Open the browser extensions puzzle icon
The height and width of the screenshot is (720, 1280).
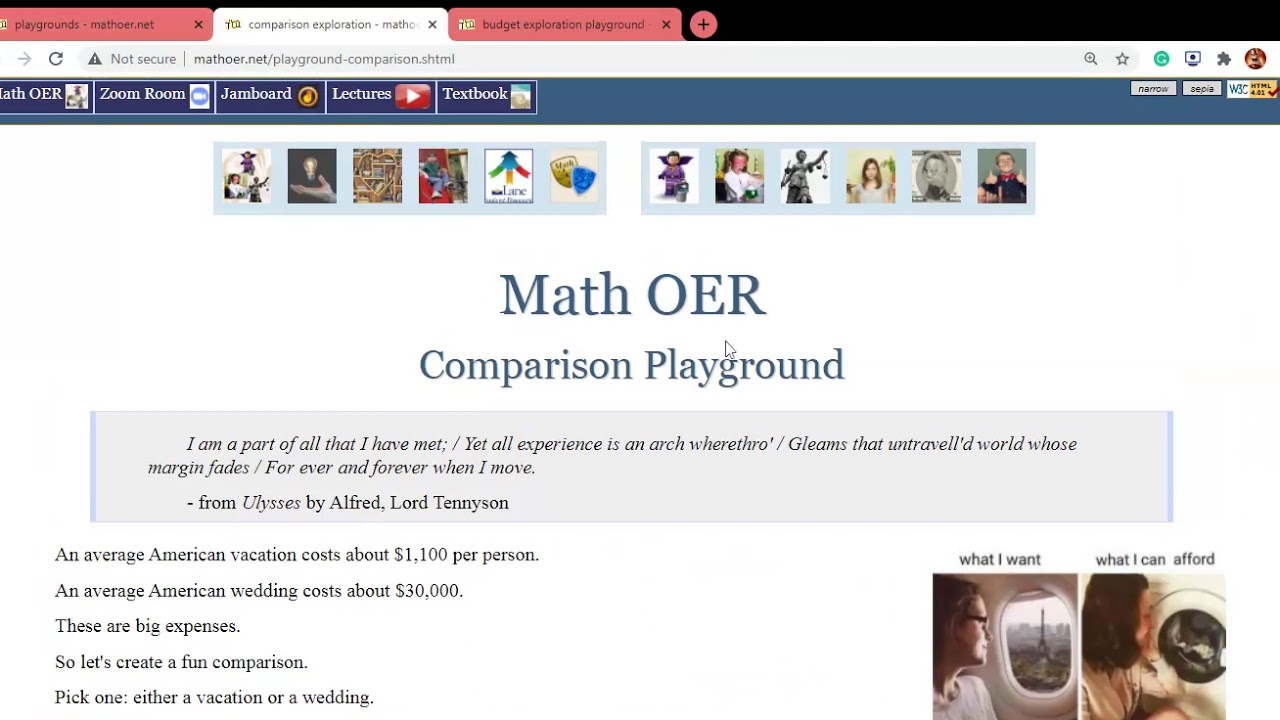[1224, 59]
